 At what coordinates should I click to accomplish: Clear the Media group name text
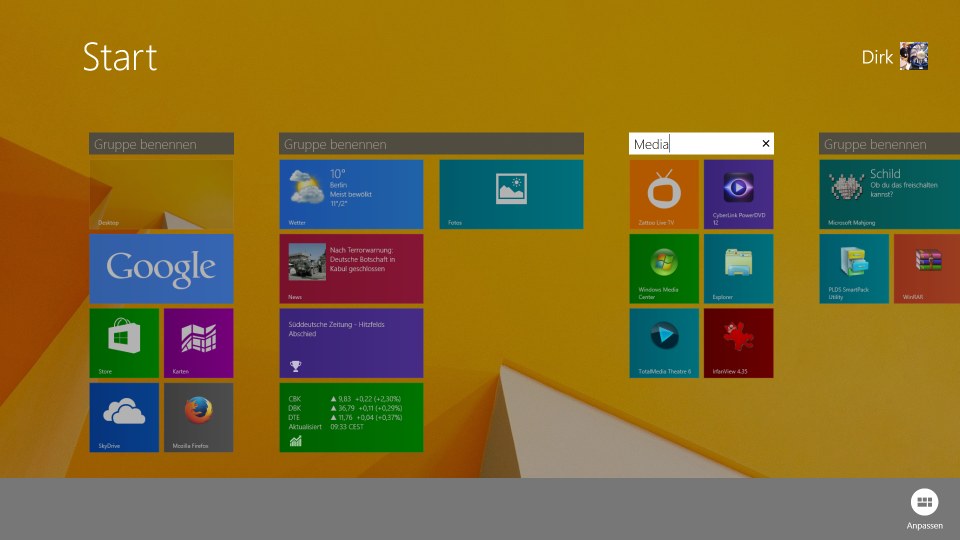[766, 144]
